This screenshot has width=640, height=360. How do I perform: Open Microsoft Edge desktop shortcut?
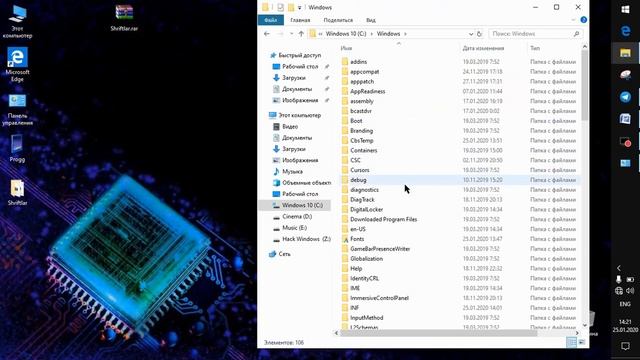pyautogui.click(x=17, y=64)
